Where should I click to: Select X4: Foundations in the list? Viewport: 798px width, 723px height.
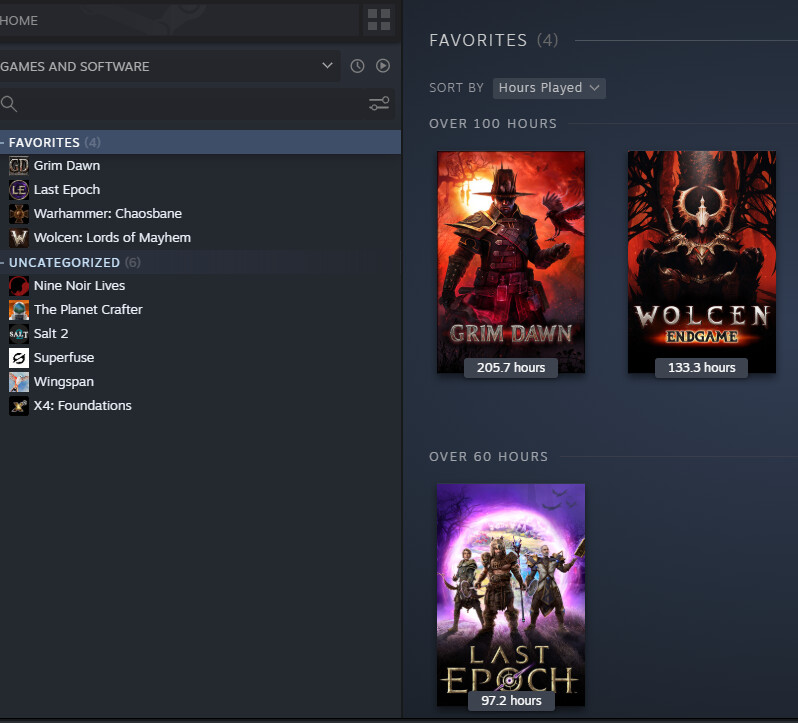82,406
